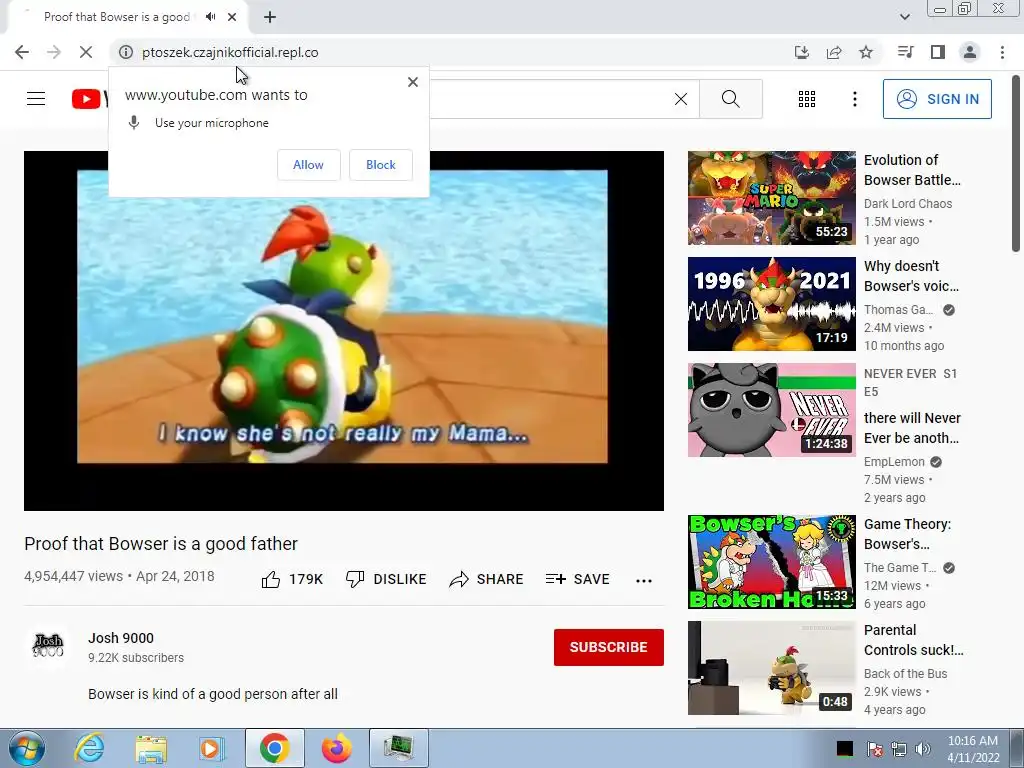Click the install/download page icon

pos(802,52)
